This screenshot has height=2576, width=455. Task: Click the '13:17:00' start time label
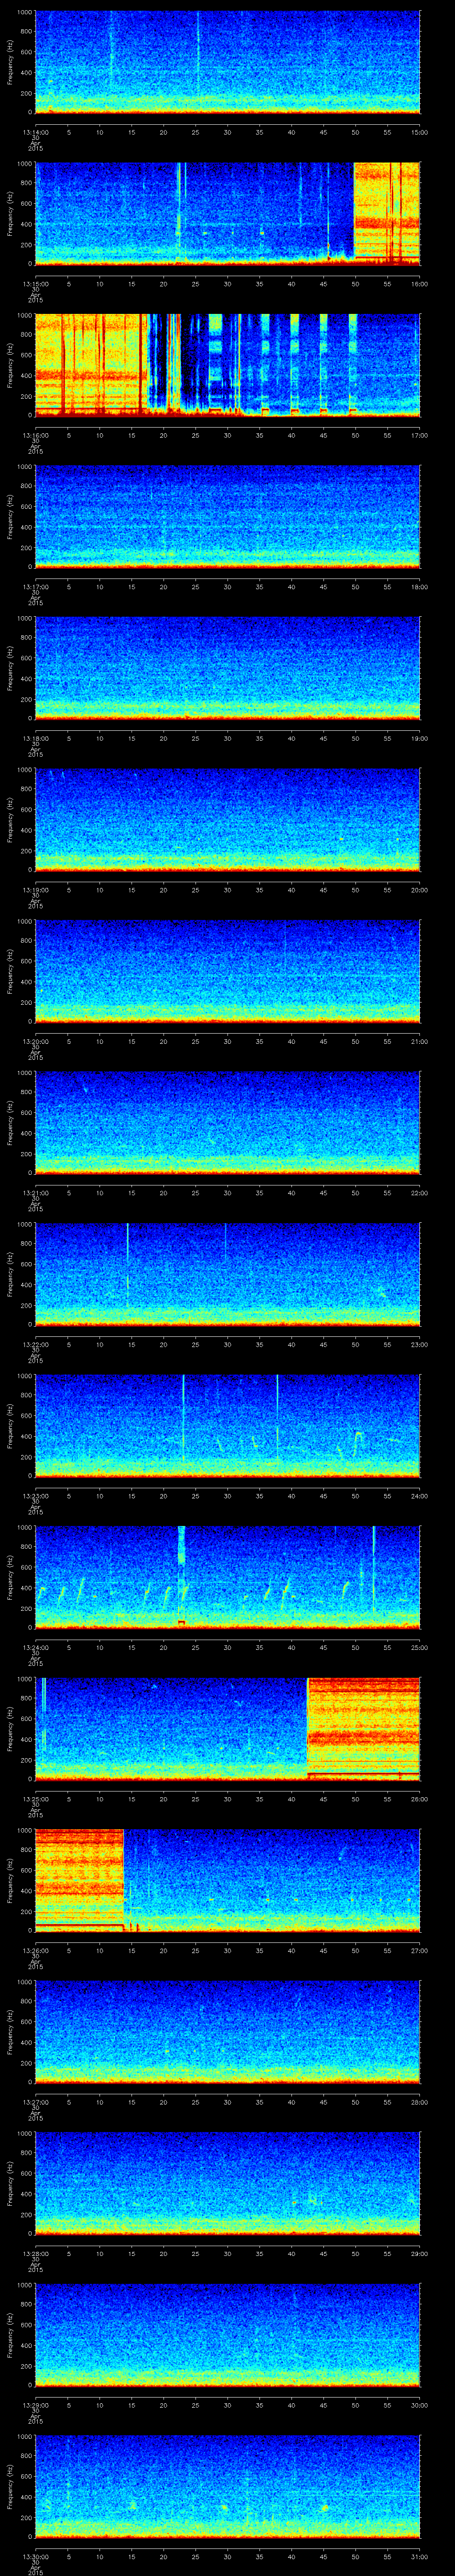35,586
